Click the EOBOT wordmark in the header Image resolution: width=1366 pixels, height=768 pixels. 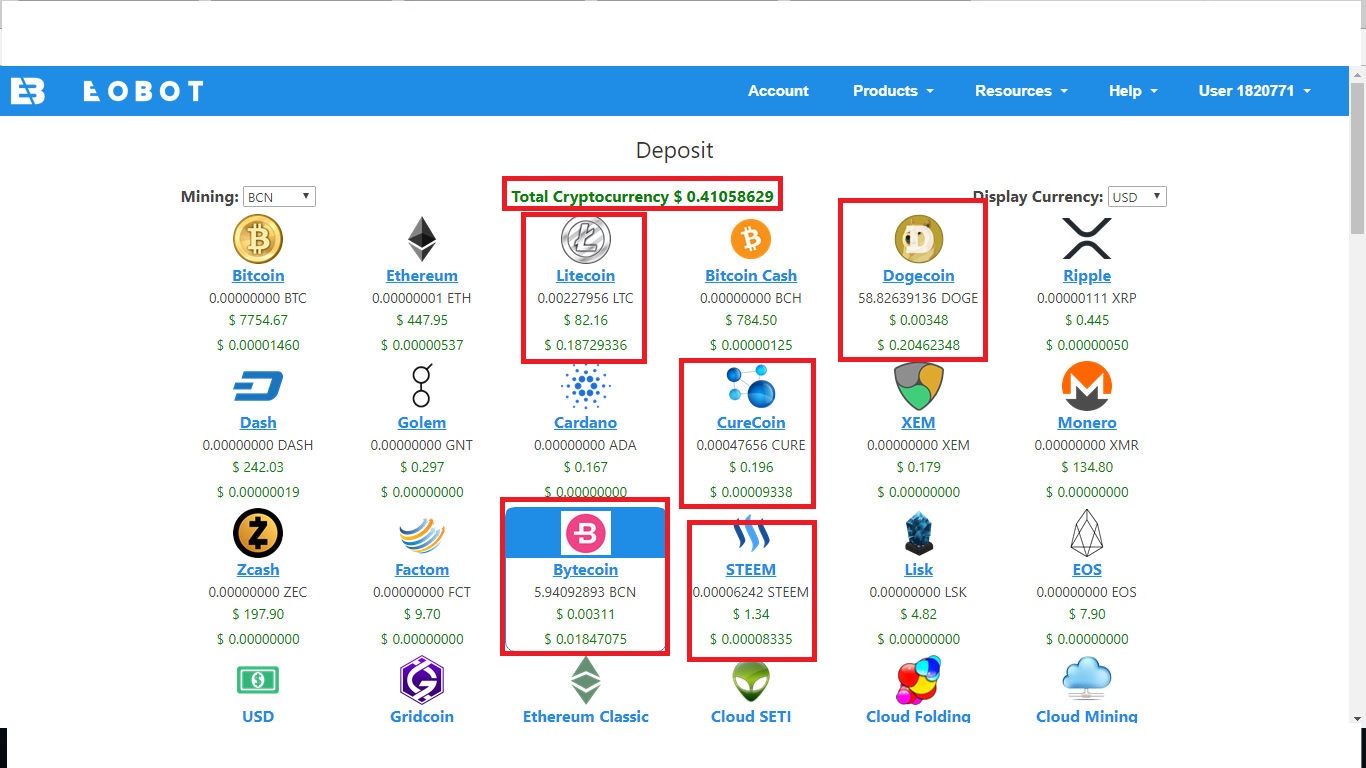coord(143,91)
